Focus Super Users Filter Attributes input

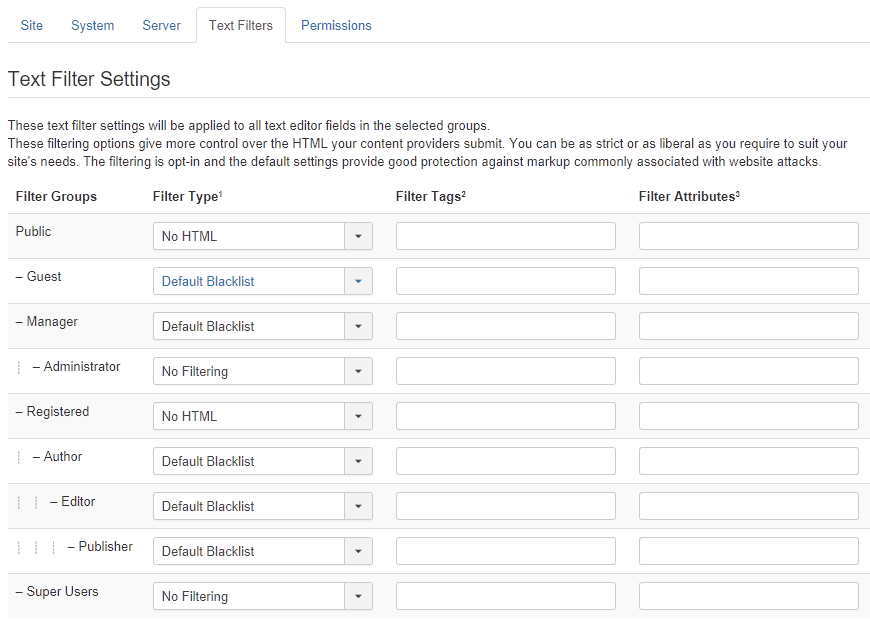pos(748,596)
